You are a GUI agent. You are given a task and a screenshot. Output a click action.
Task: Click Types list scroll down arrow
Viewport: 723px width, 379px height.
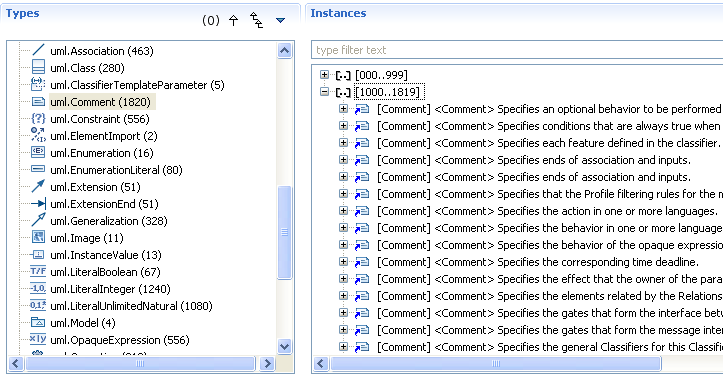pos(284,346)
